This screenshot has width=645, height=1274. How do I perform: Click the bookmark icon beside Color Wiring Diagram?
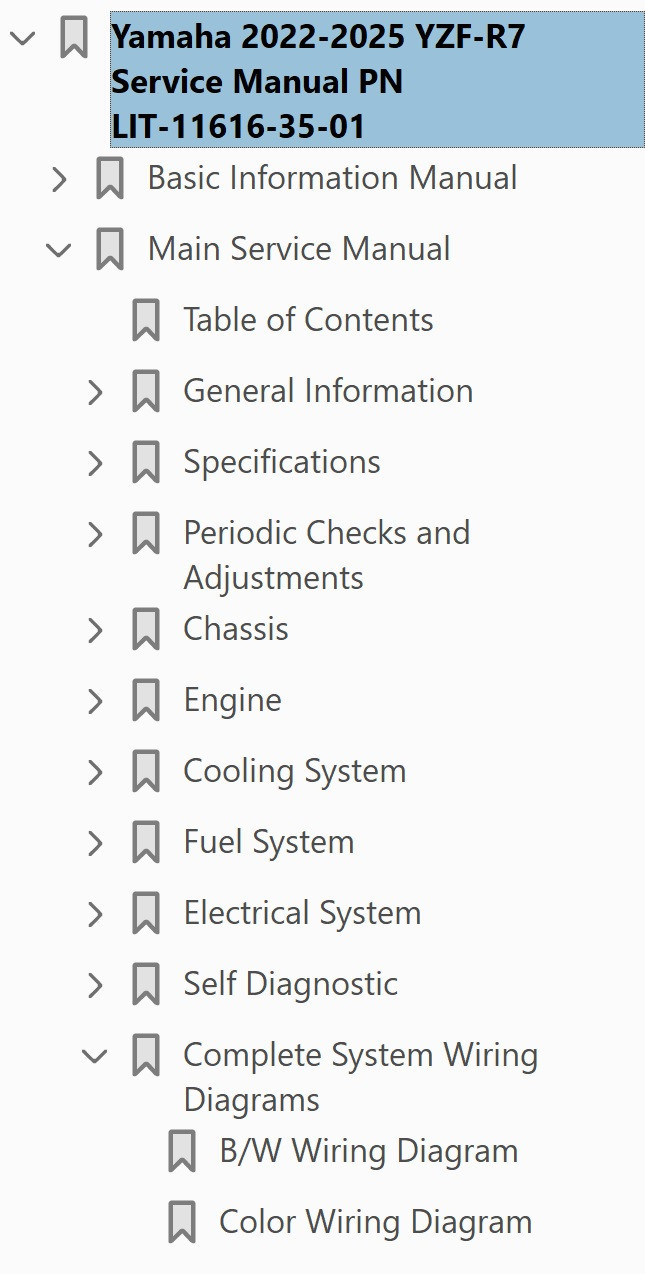182,1221
